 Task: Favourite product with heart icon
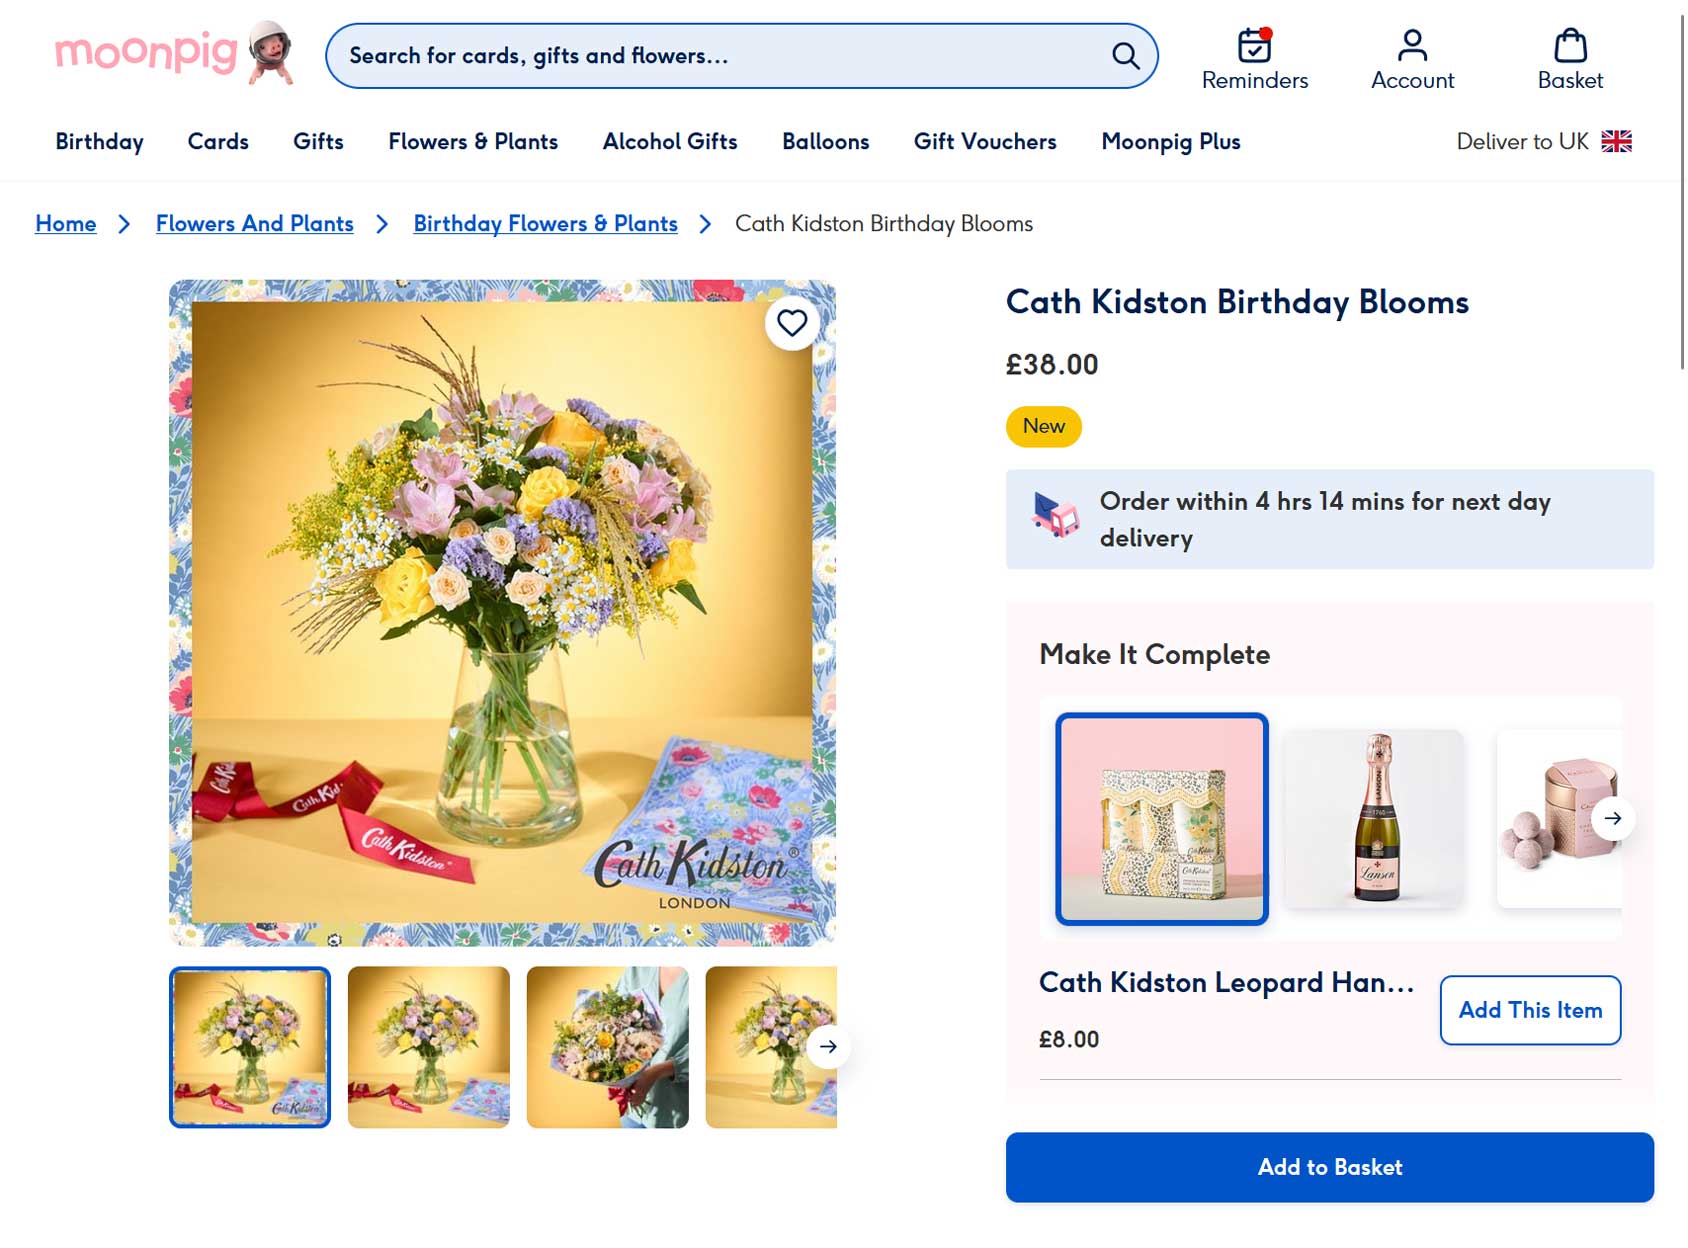(x=792, y=323)
